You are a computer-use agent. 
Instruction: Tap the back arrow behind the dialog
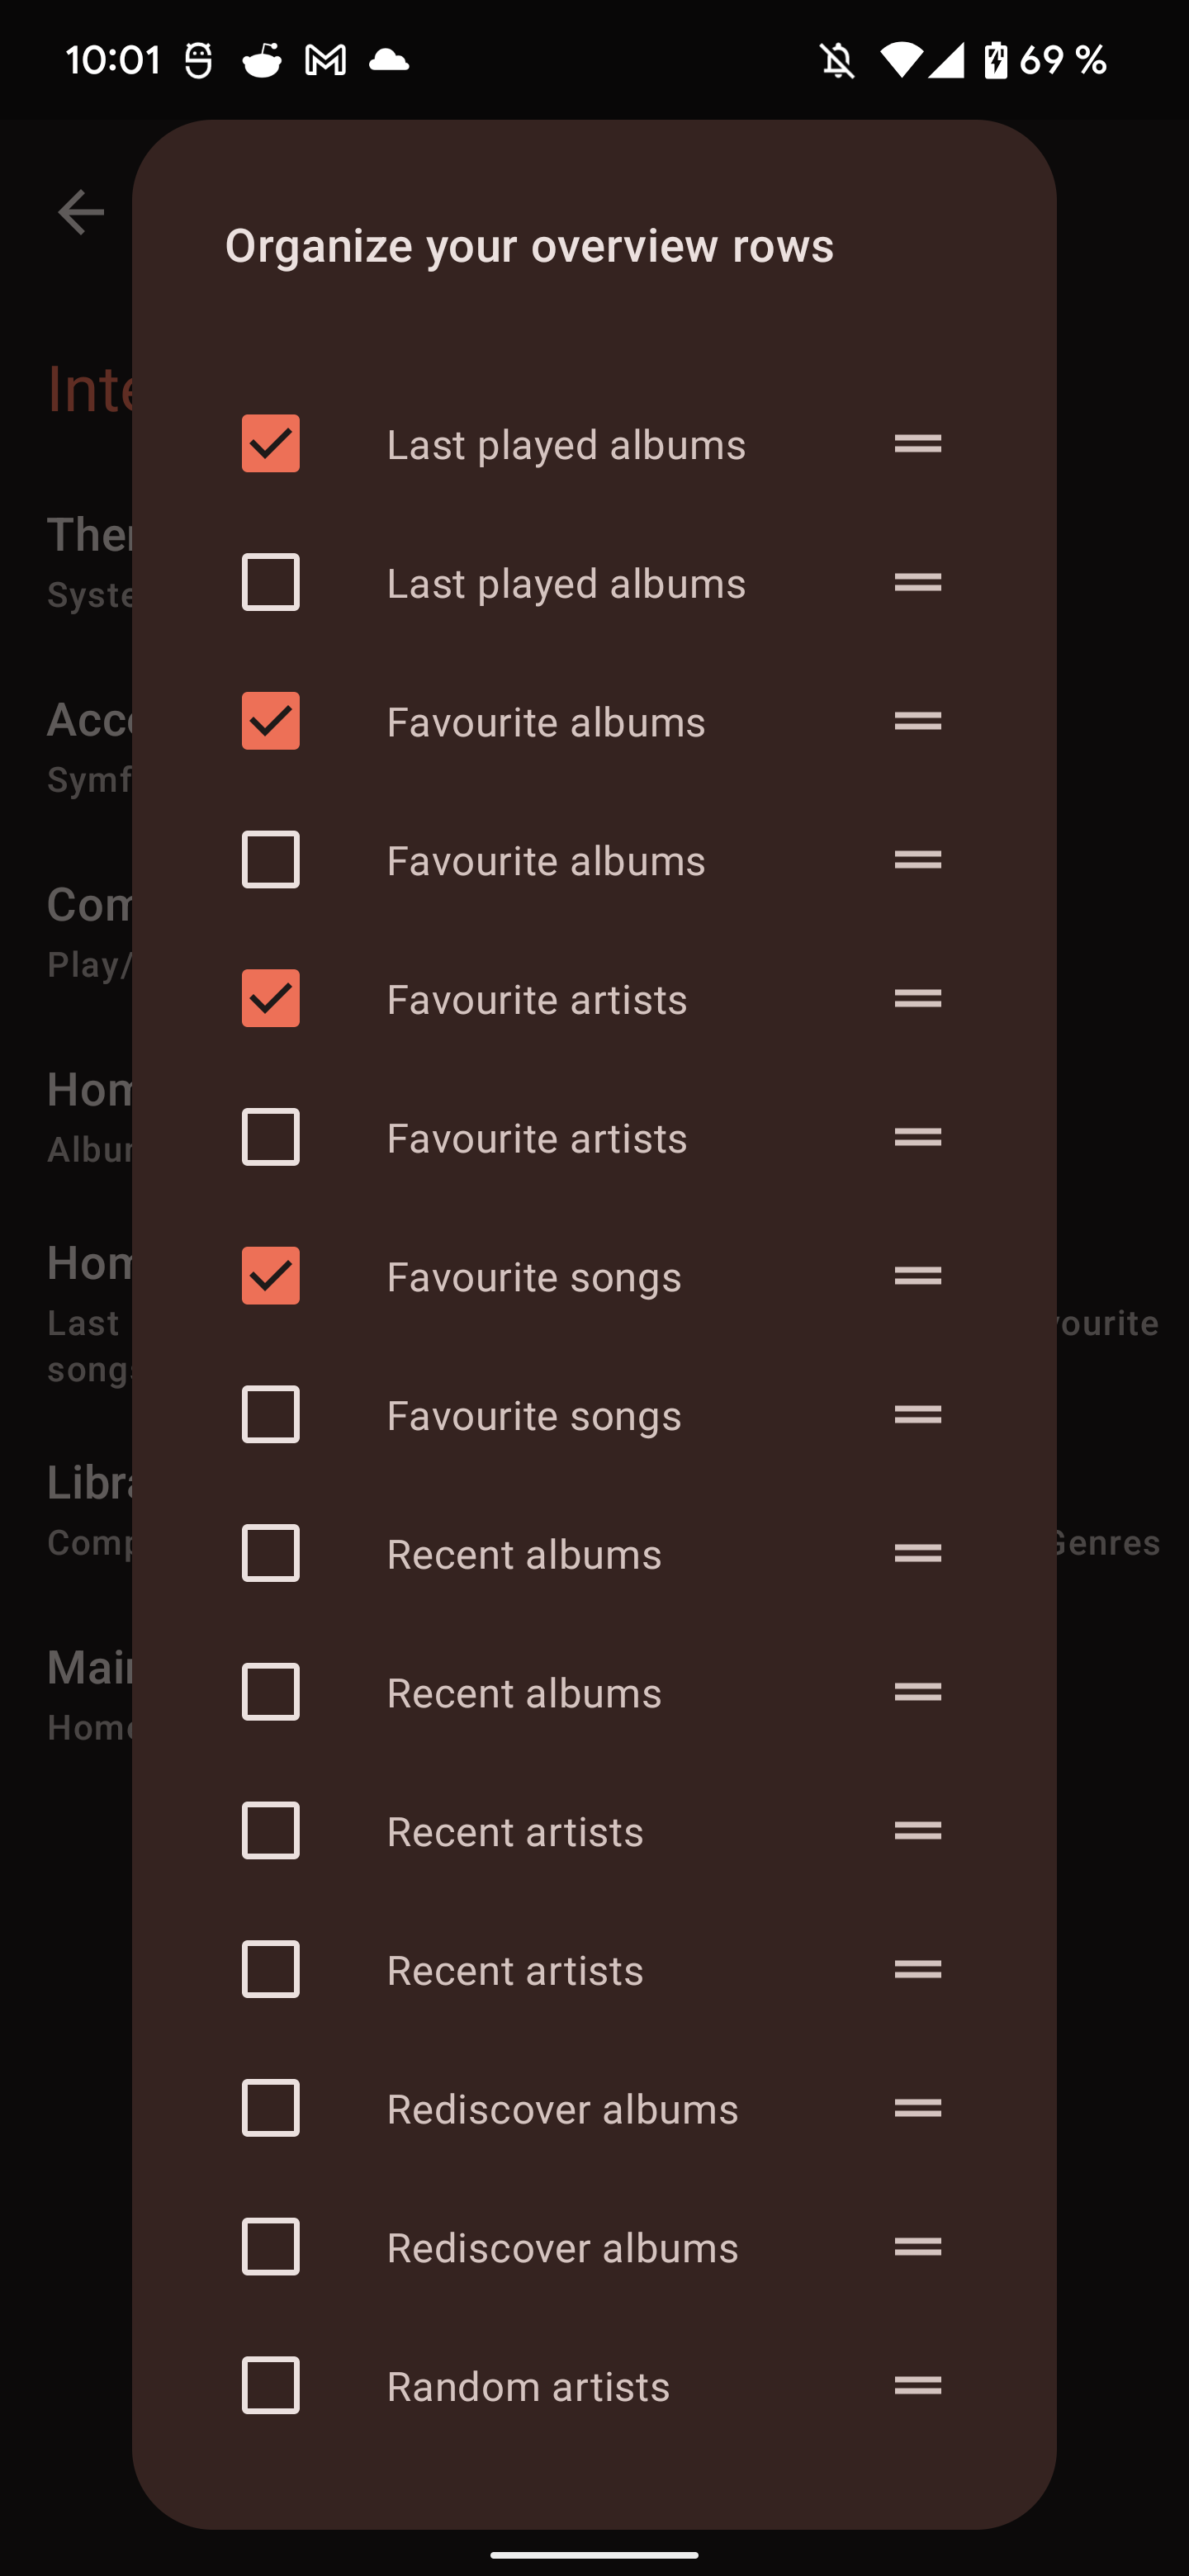81,212
